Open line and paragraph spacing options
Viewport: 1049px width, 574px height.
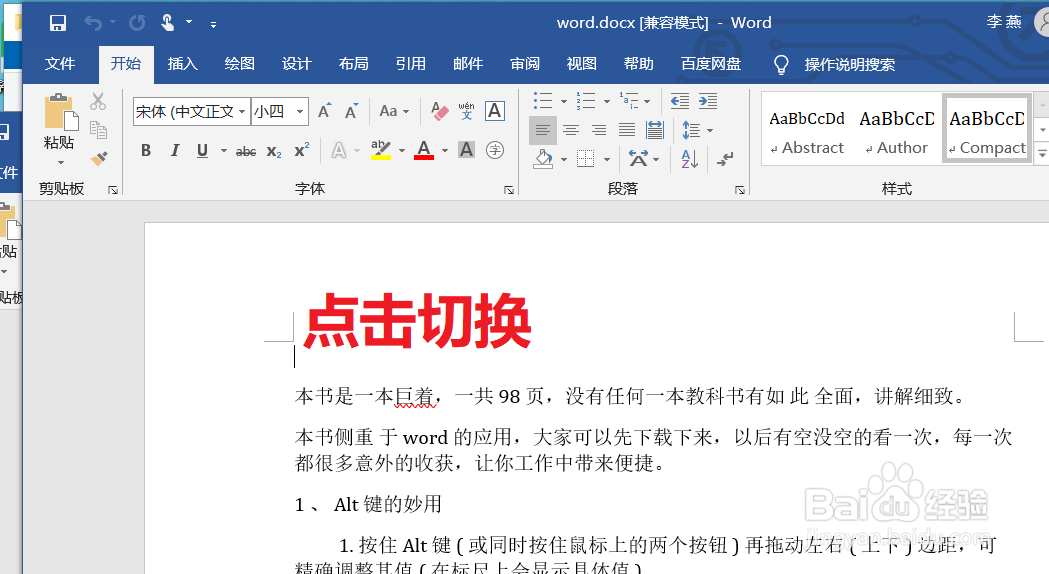(x=691, y=130)
